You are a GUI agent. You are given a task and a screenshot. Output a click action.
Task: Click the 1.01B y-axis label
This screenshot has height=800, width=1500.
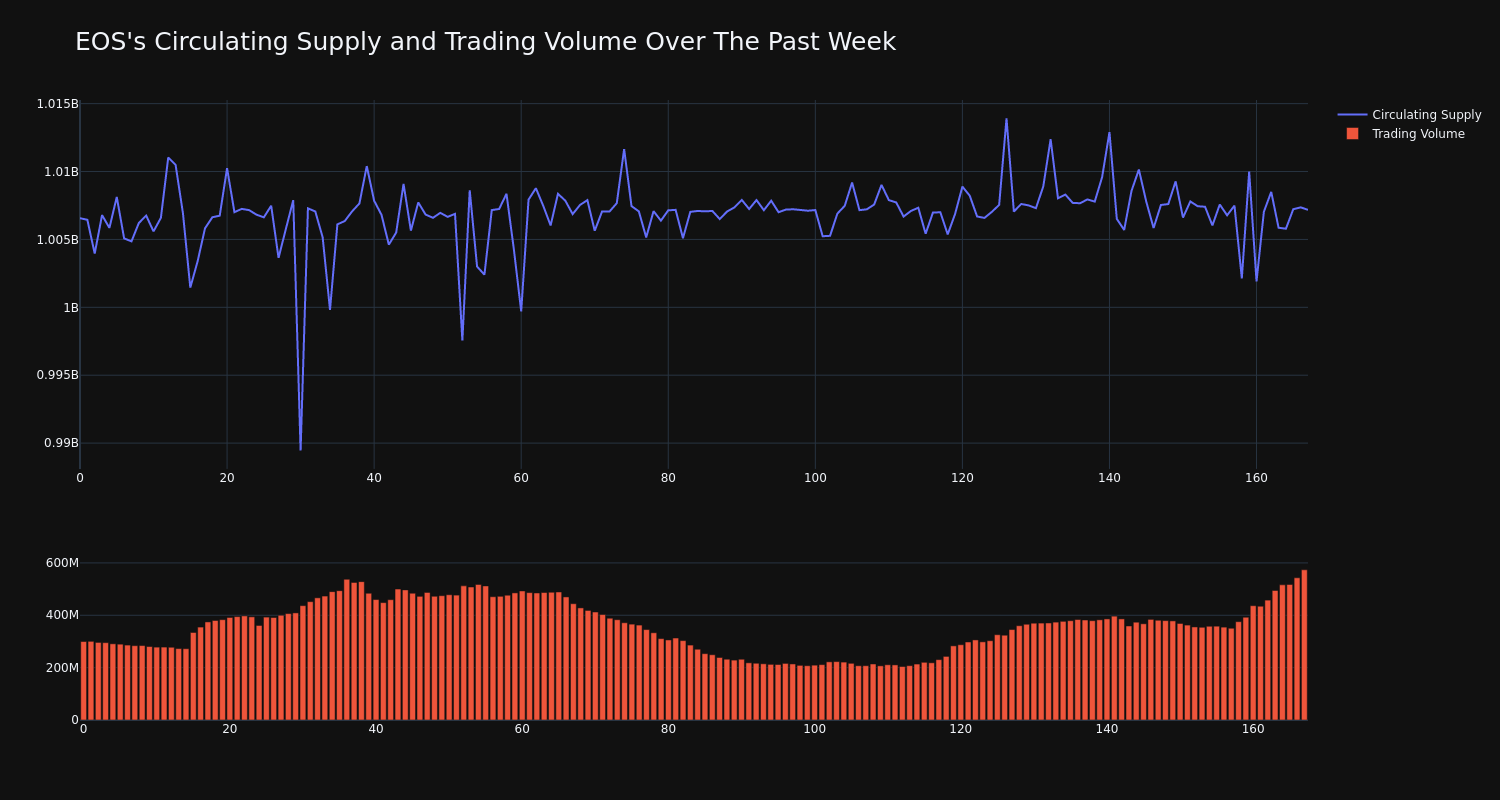(60, 172)
